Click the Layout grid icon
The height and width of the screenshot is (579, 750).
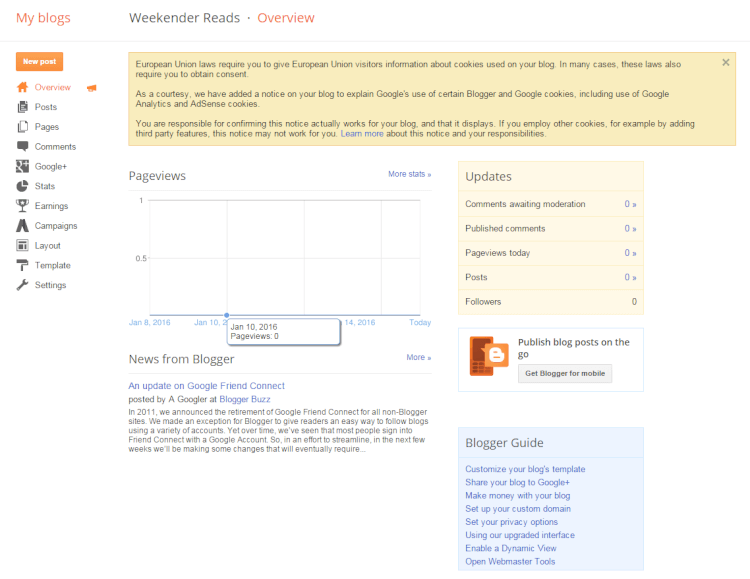22,245
